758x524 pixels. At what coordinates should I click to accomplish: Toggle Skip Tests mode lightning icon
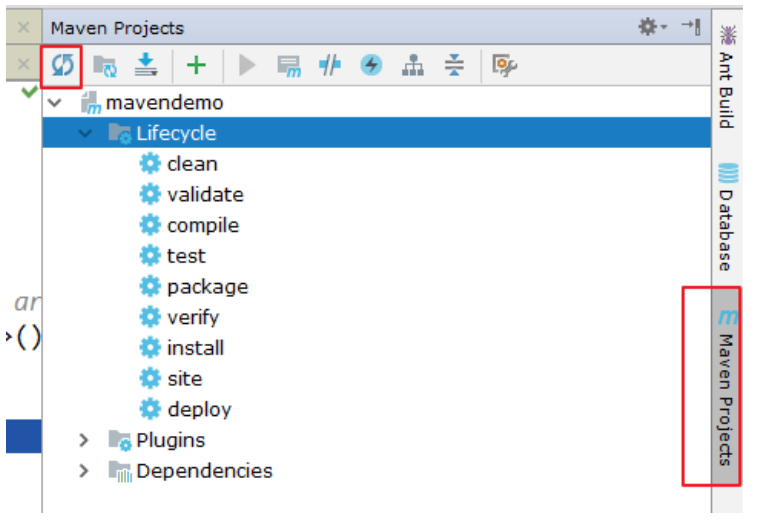coord(371,65)
